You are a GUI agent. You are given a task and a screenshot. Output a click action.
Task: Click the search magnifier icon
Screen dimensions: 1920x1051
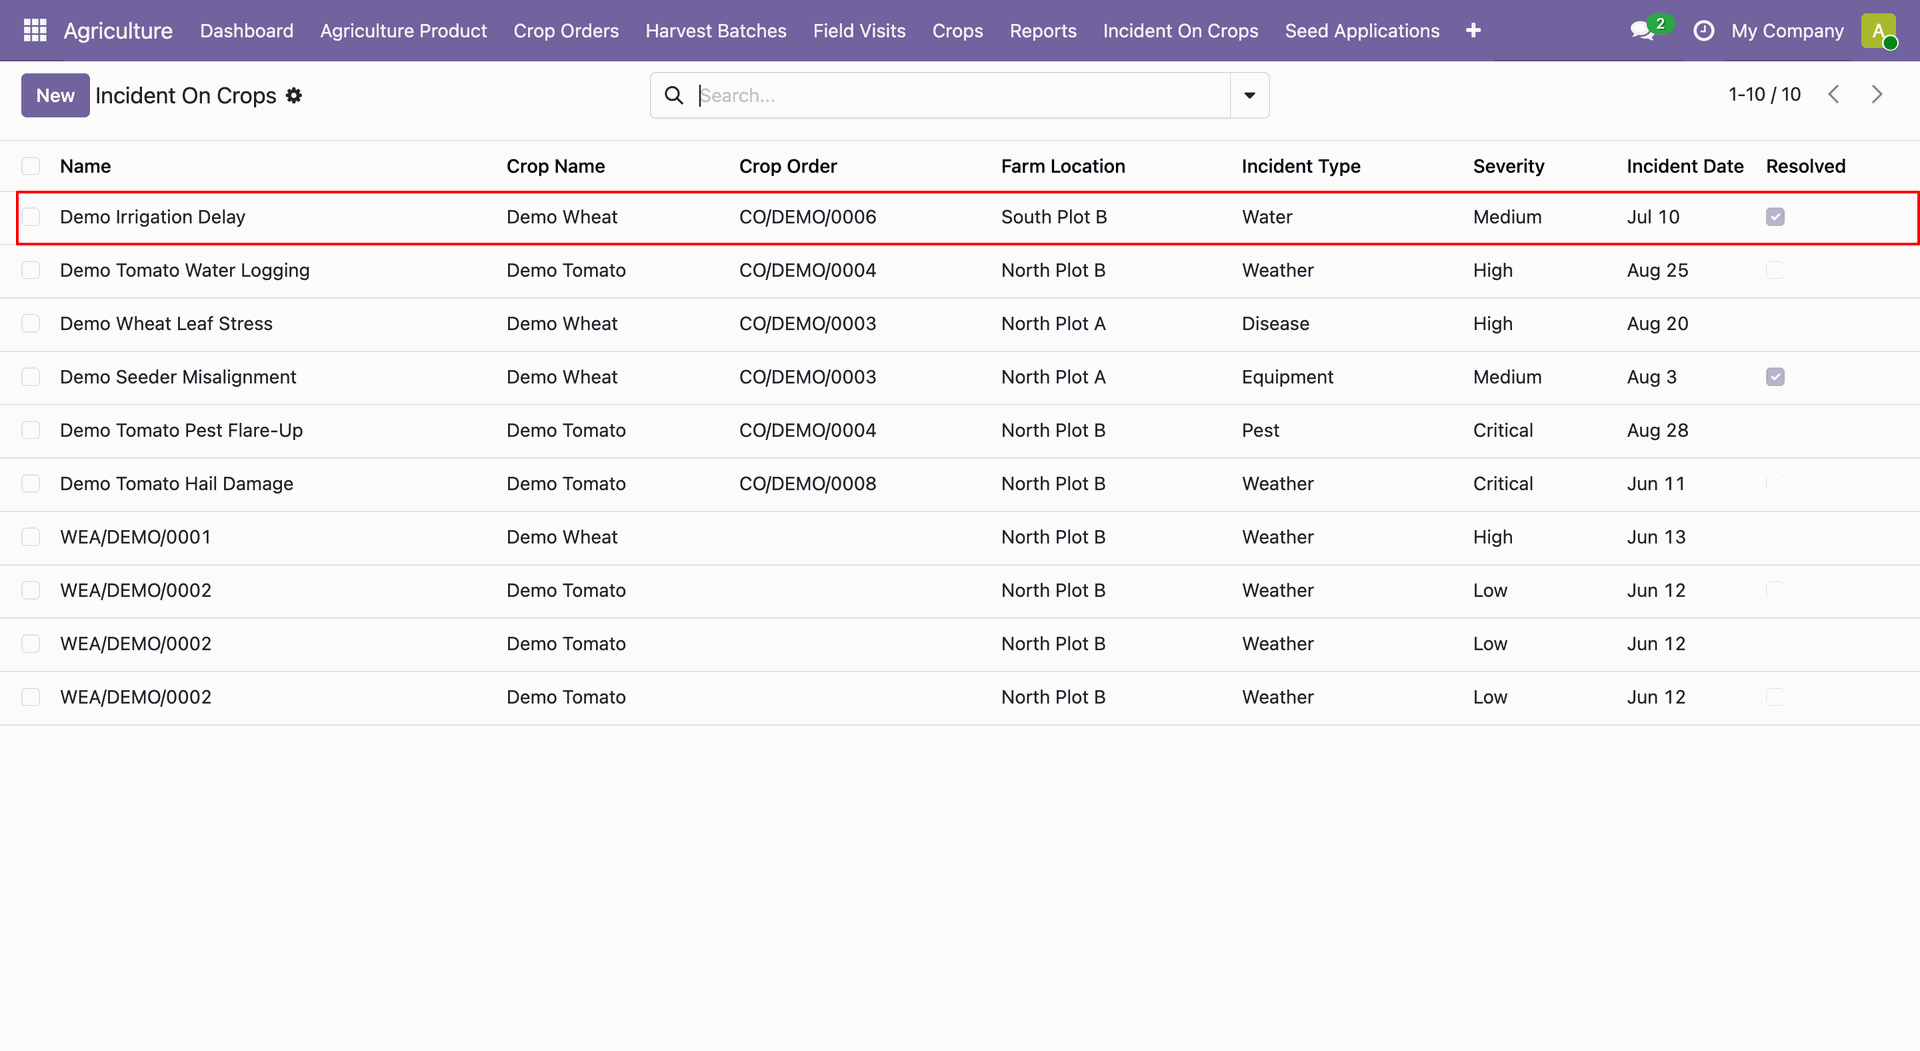tap(674, 95)
